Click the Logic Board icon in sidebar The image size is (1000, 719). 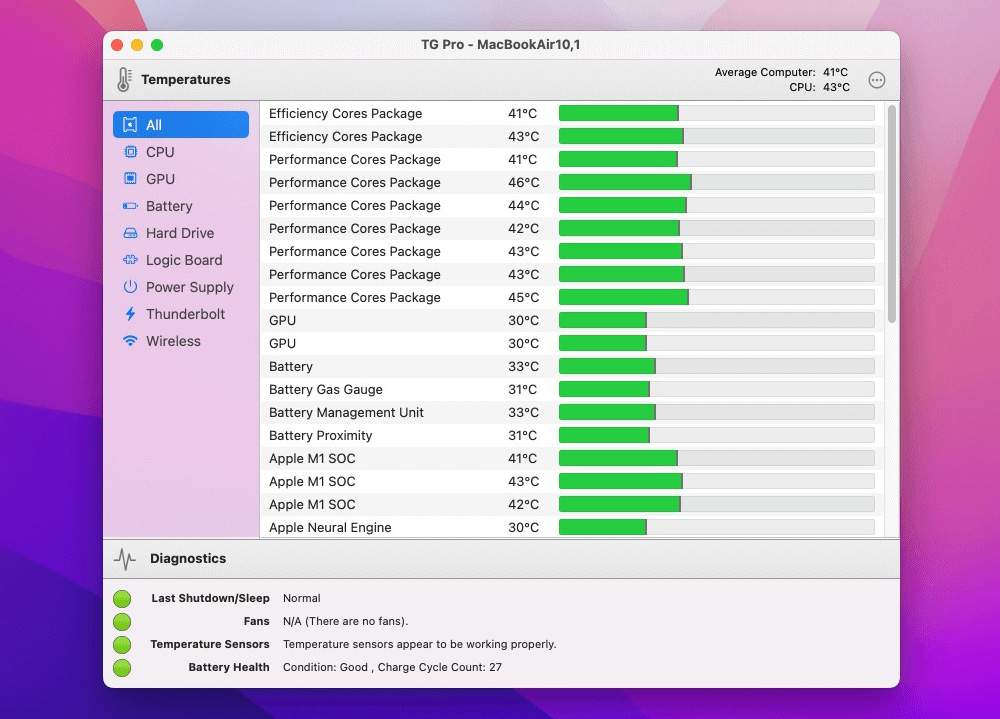coord(130,260)
